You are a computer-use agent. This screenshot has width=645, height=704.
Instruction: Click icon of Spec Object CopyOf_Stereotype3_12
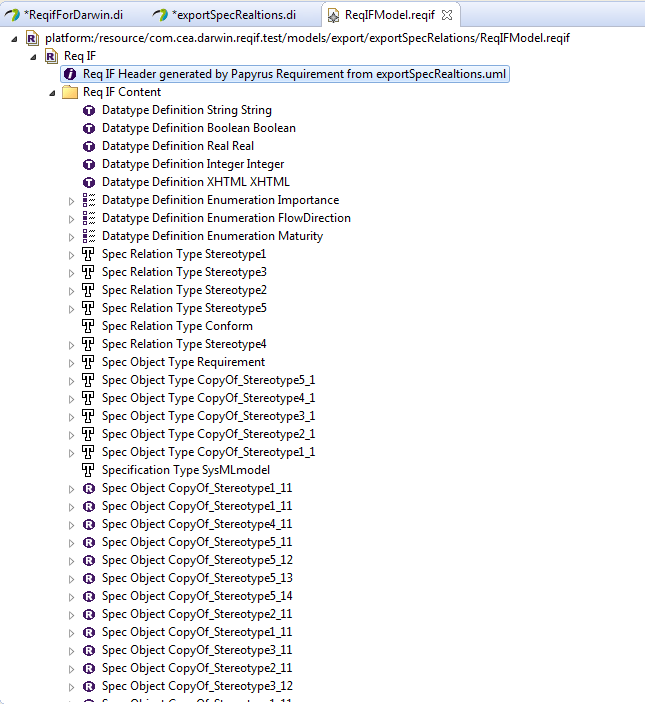point(89,686)
